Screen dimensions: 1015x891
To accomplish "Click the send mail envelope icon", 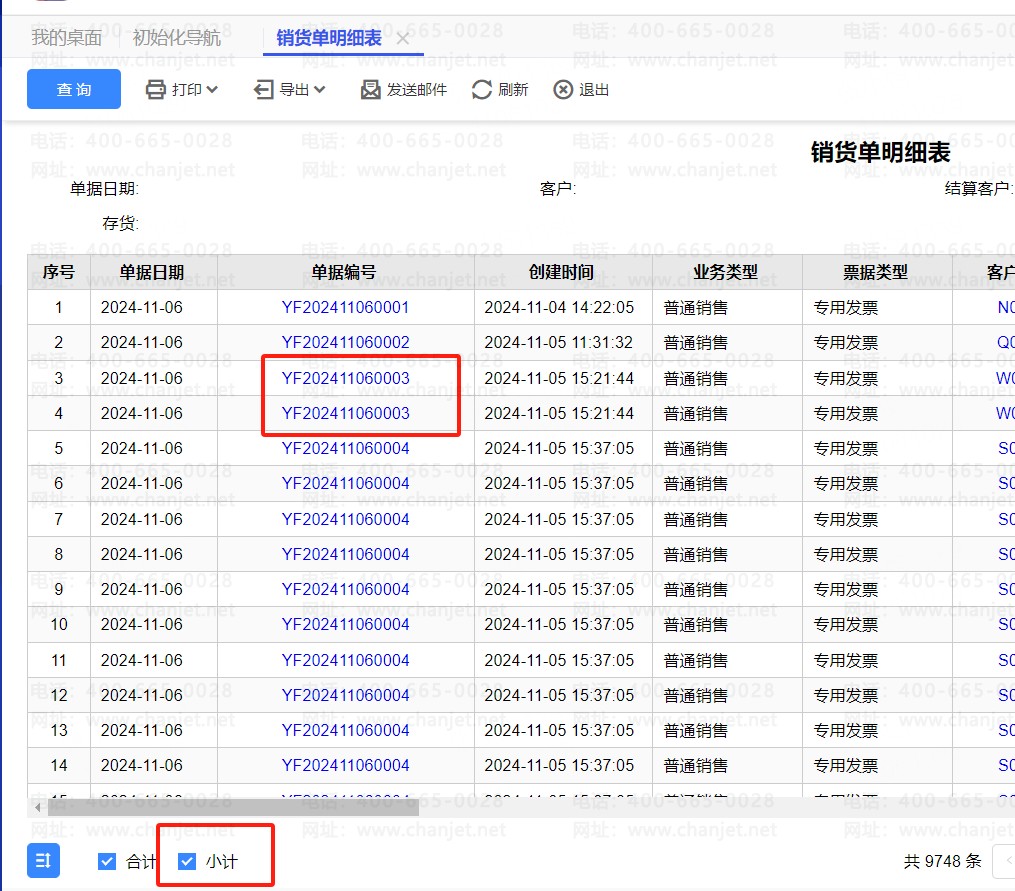I will (370, 89).
